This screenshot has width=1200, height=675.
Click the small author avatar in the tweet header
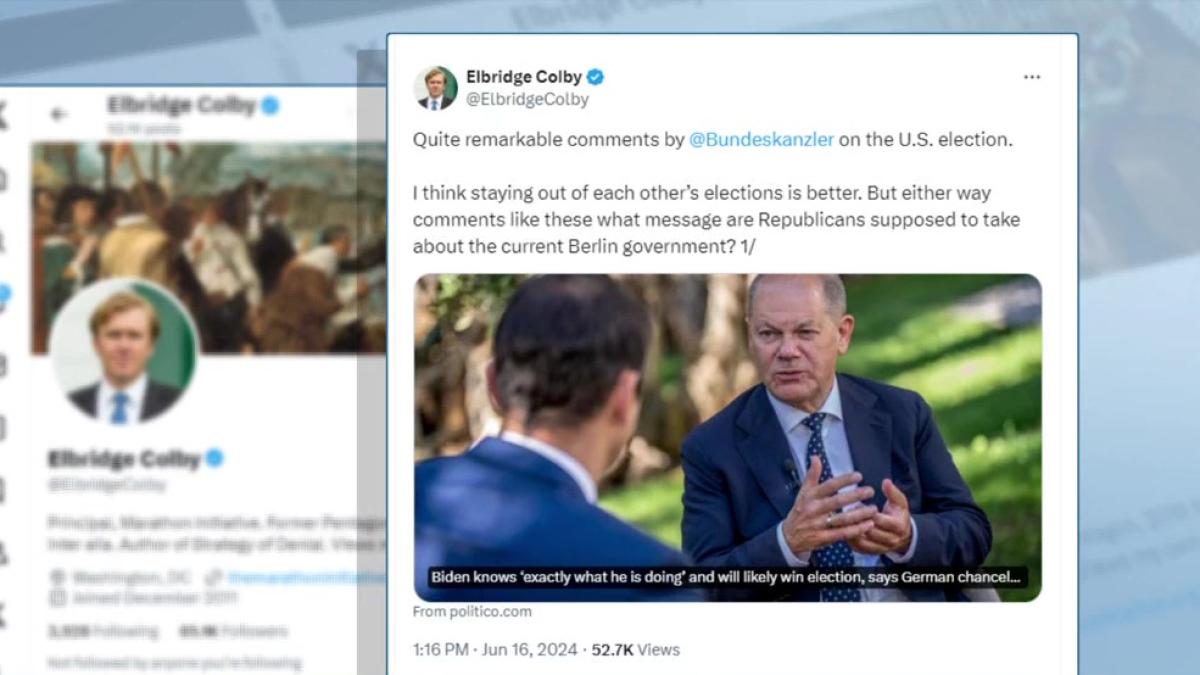click(435, 88)
